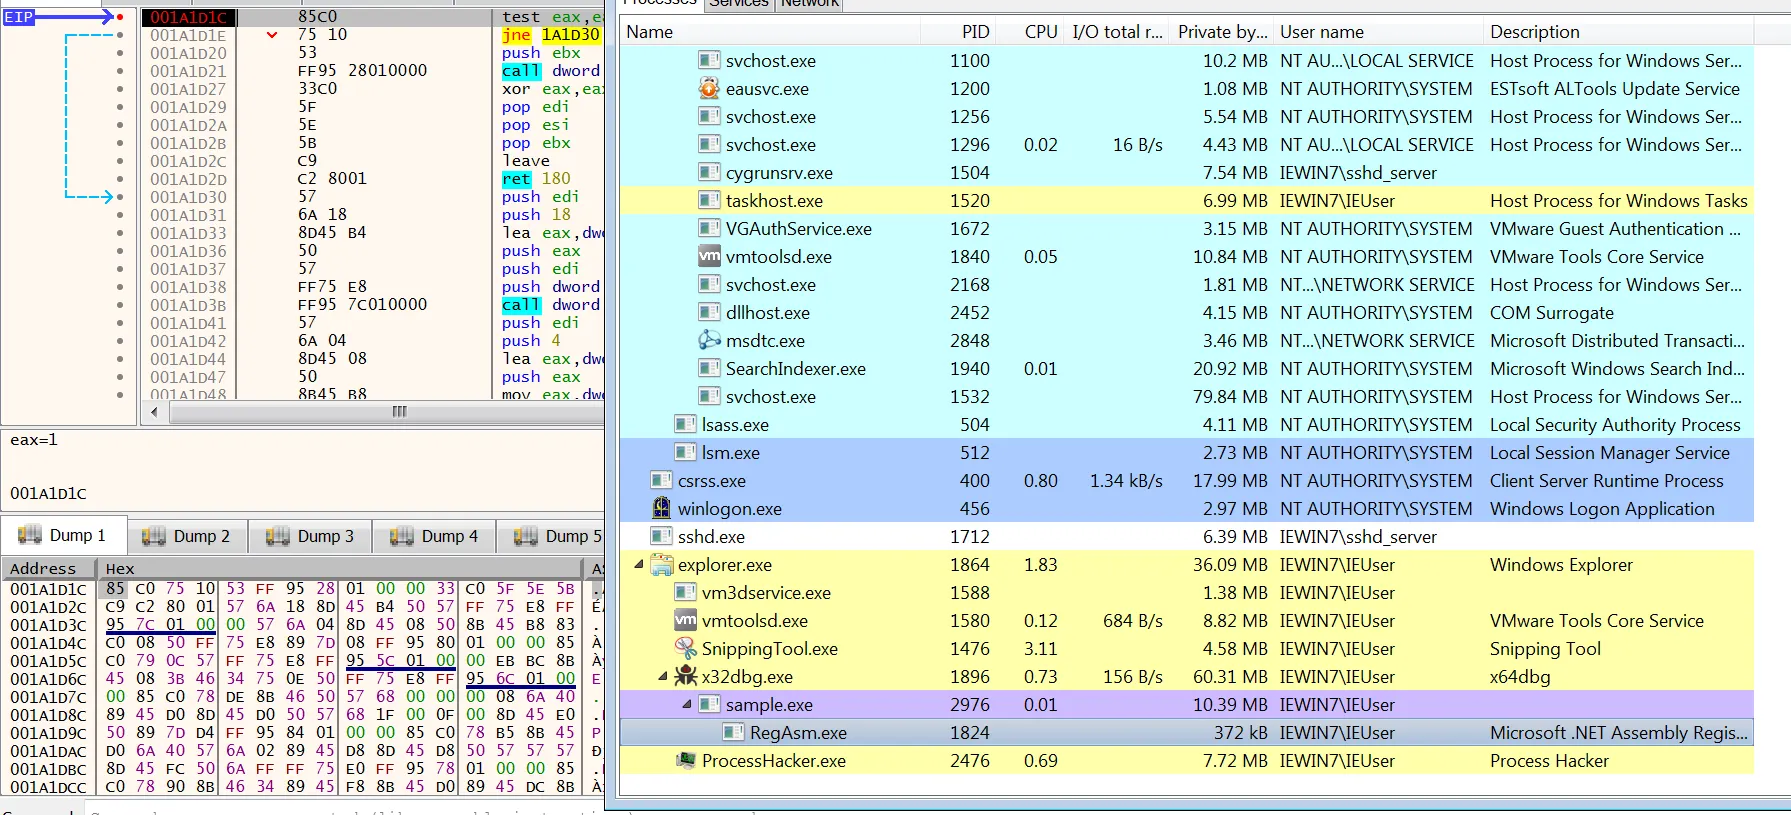The height and width of the screenshot is (815, 1791).
Task: Collapse the sample.exe subtree
Action: [x=686, y=705]
